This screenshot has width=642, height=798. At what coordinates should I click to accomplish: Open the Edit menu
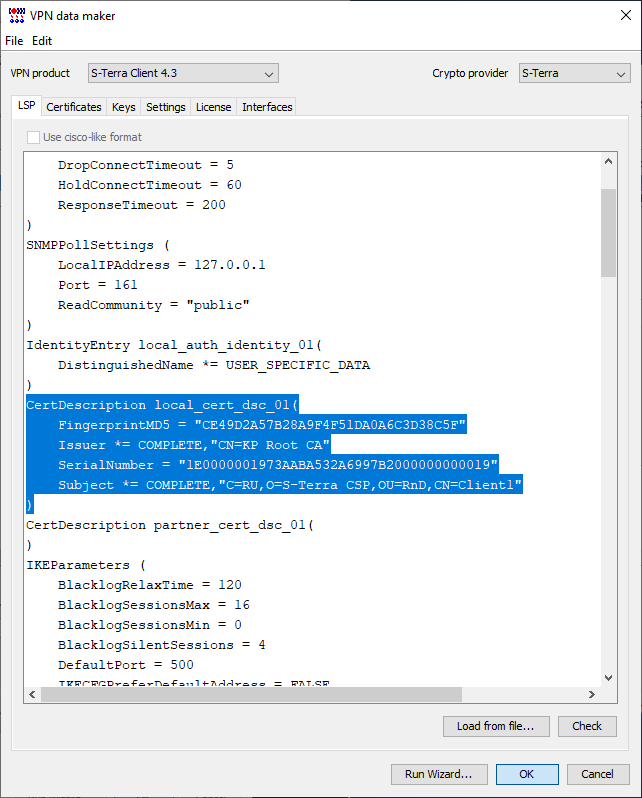coord(42,41)
